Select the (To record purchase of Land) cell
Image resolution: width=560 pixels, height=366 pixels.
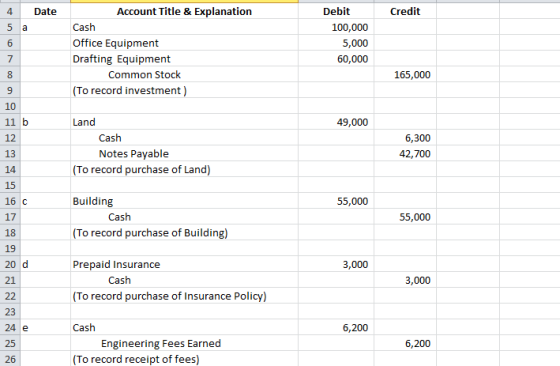click(x=184, y=169)
